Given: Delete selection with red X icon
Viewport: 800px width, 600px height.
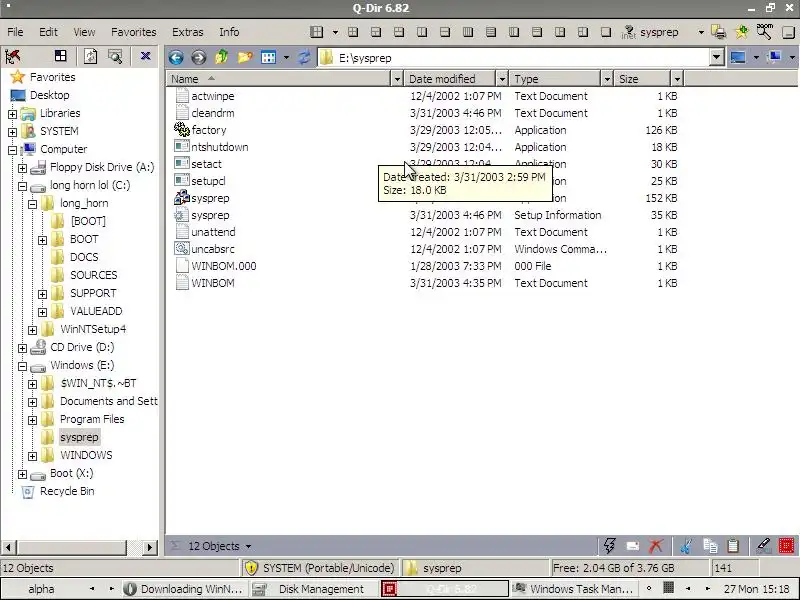Looking at the screenshot, I should pos(656,546).
